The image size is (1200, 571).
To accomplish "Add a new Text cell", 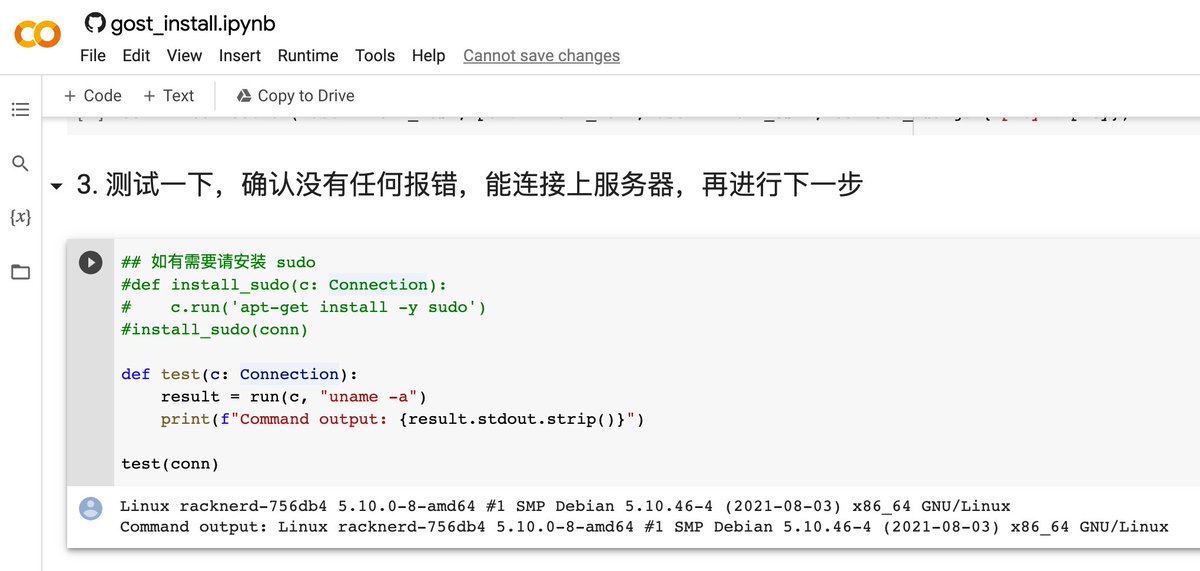I will pyautogui.click(x=168, y=96).
